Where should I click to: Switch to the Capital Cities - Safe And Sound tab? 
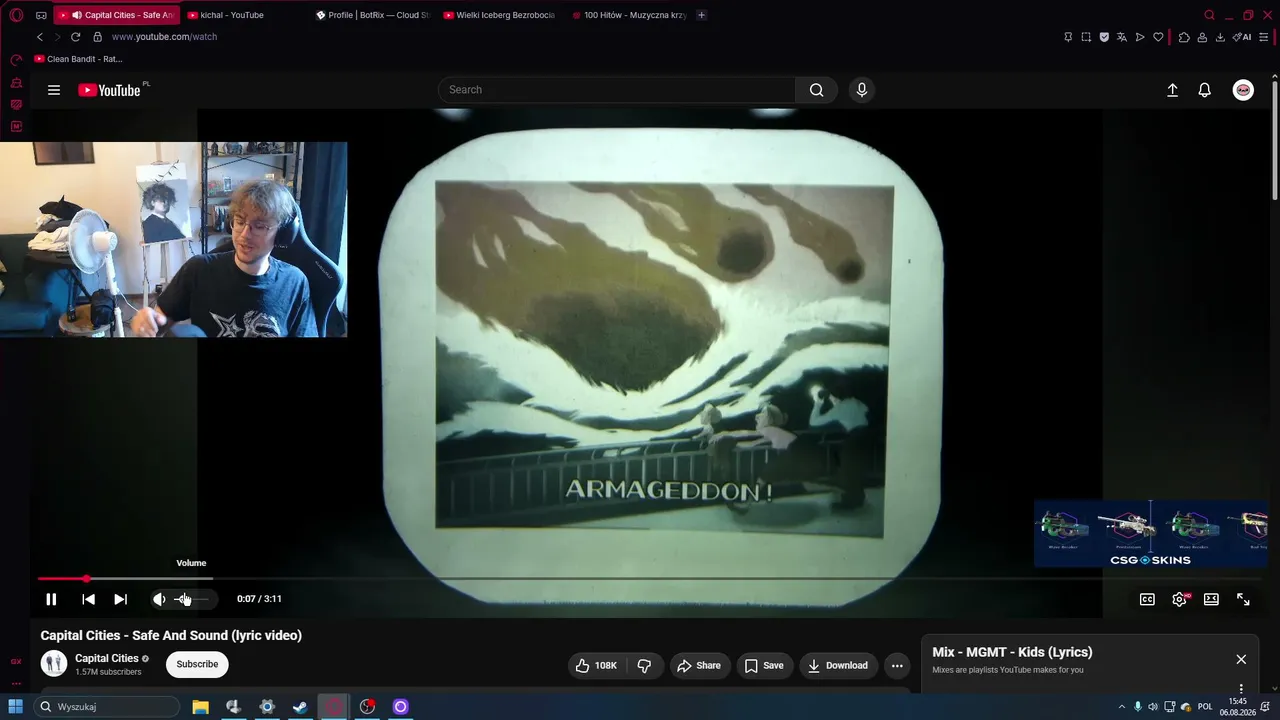click(117, 15)
